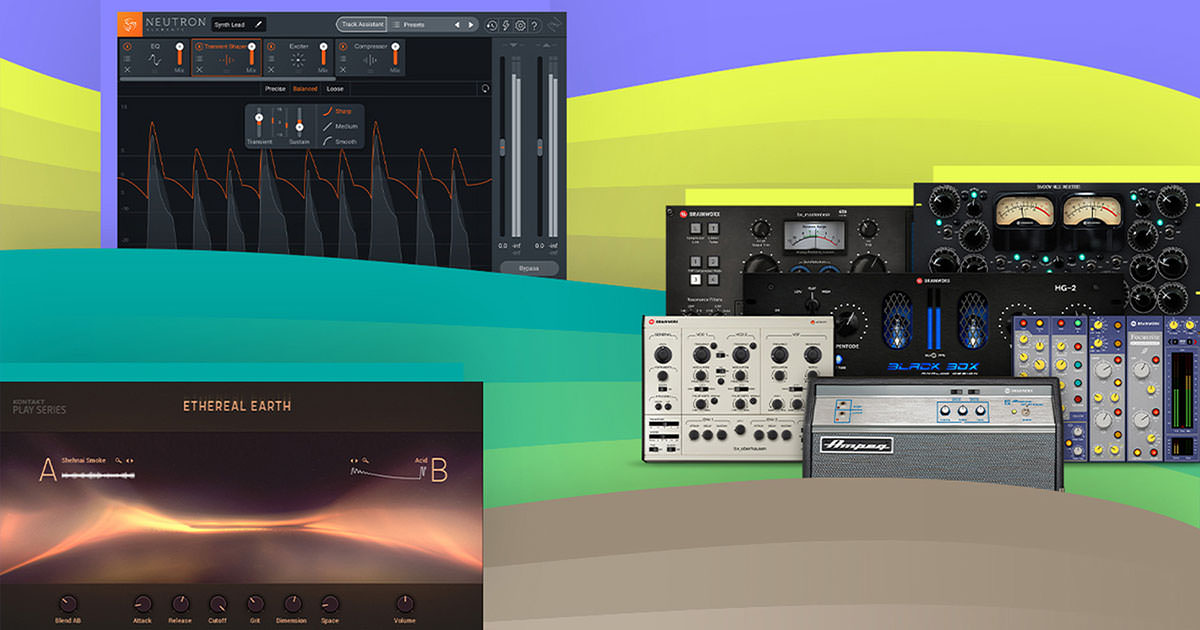This screenshot has width=1200, height=630.
Task: Click the Synth Lead track name field
Action: pos(240,24)
